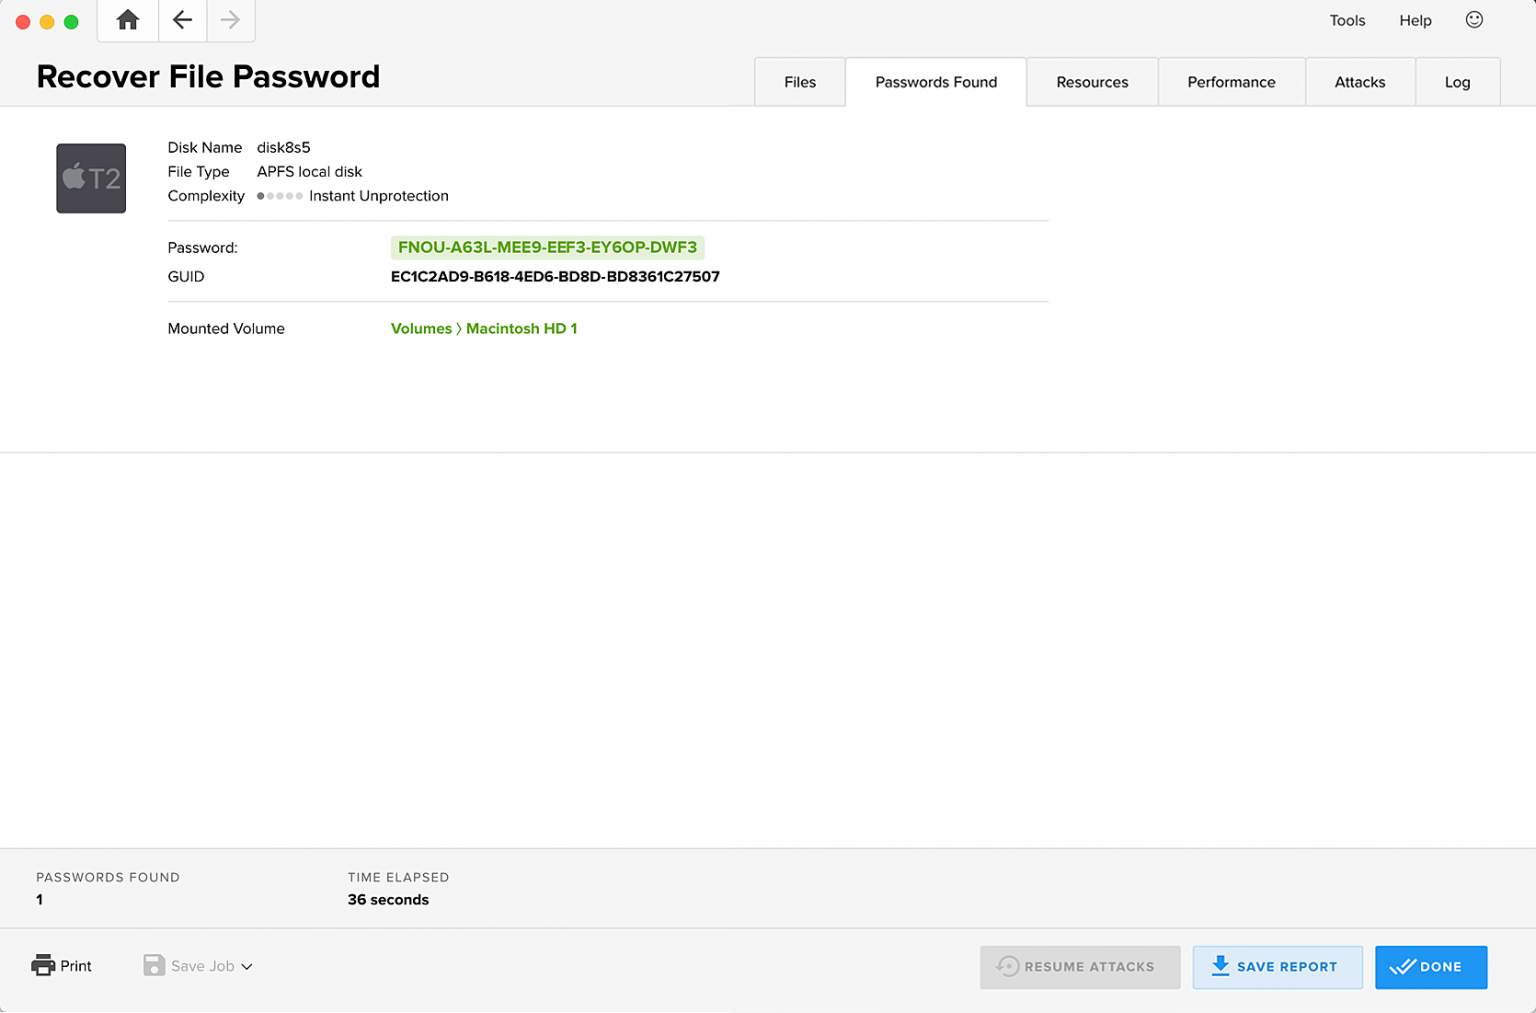
Task: Click the forward navigation arrow
Action: coord(230,20)
